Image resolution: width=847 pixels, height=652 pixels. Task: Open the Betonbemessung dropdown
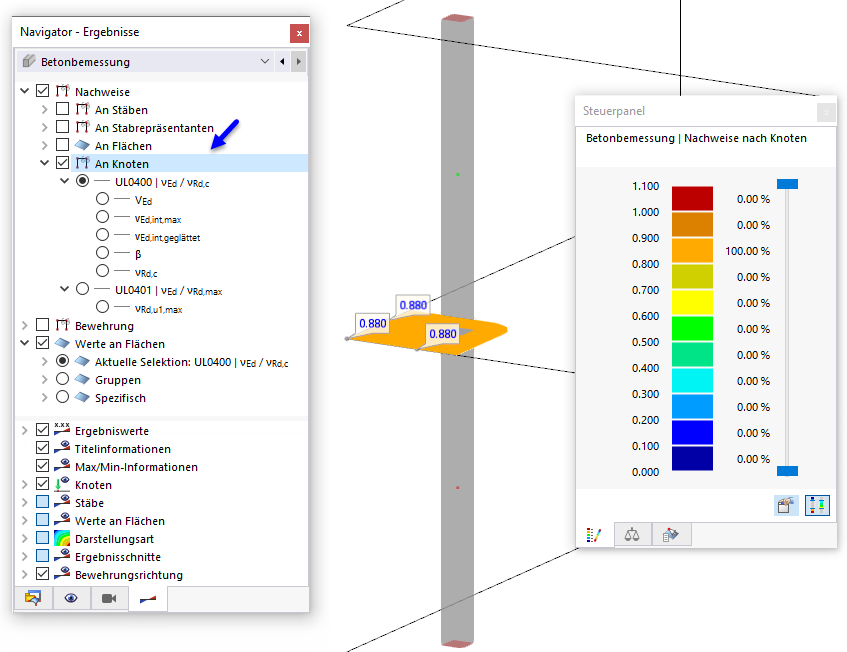point(265,62)
